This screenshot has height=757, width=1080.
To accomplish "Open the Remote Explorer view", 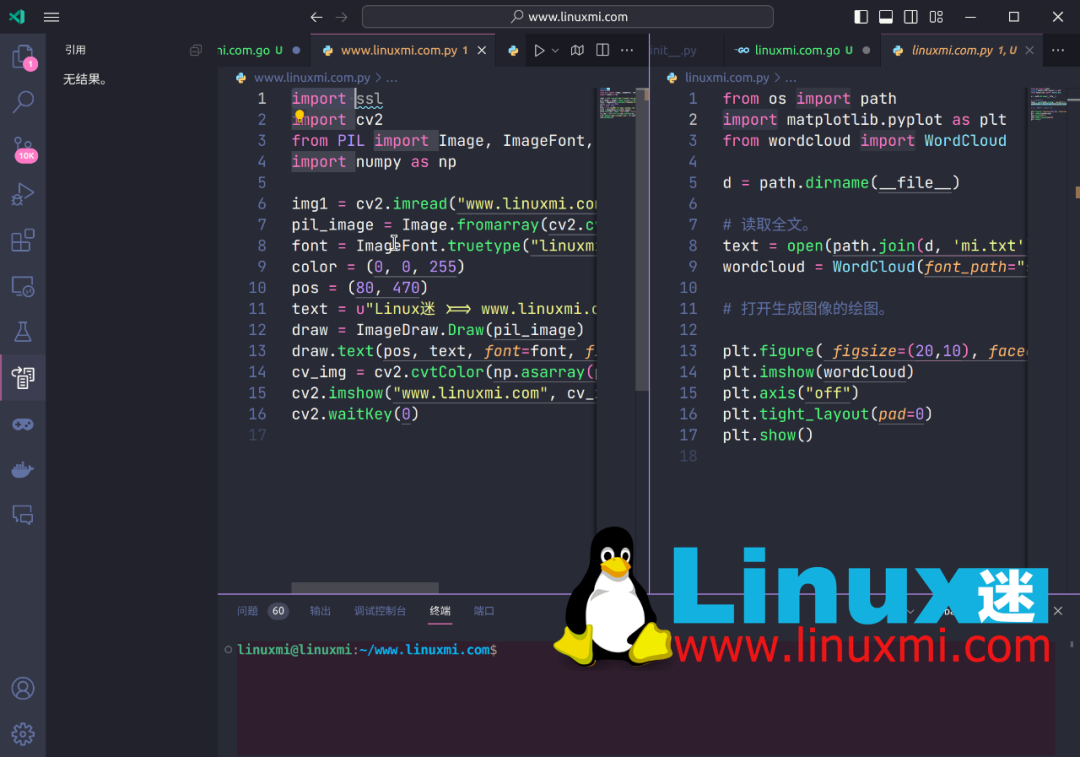I will [x=23, y=286].
